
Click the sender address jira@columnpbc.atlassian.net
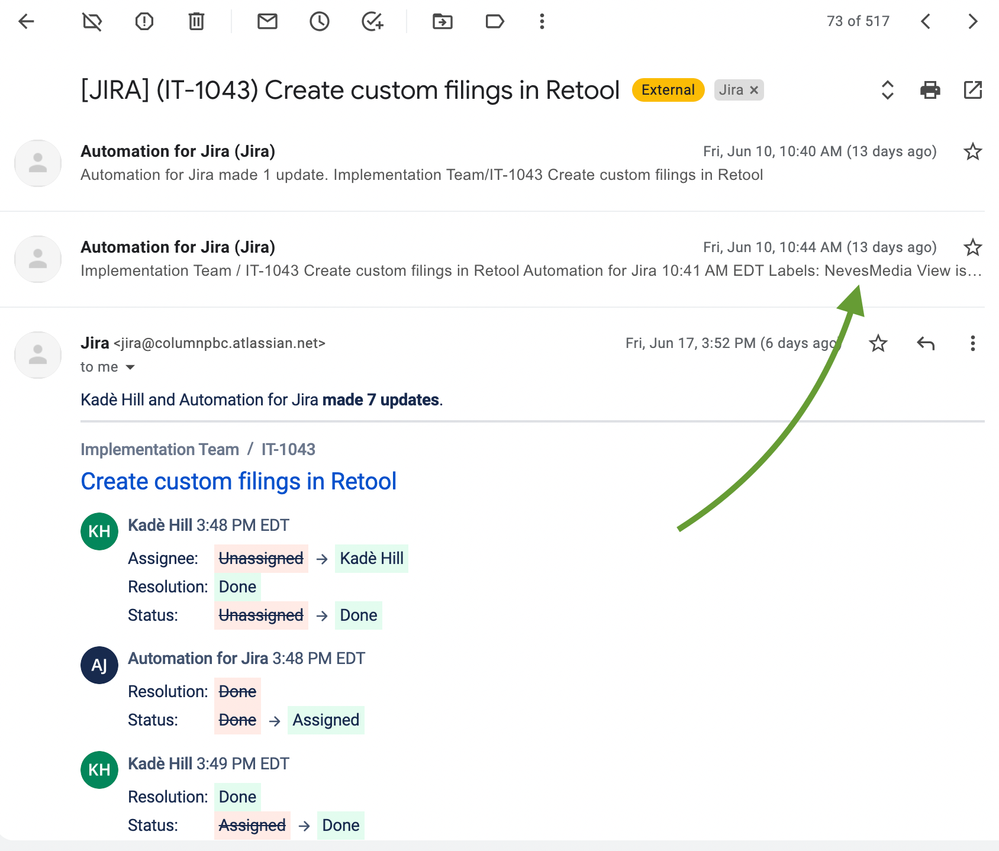[x=220, y=343]
